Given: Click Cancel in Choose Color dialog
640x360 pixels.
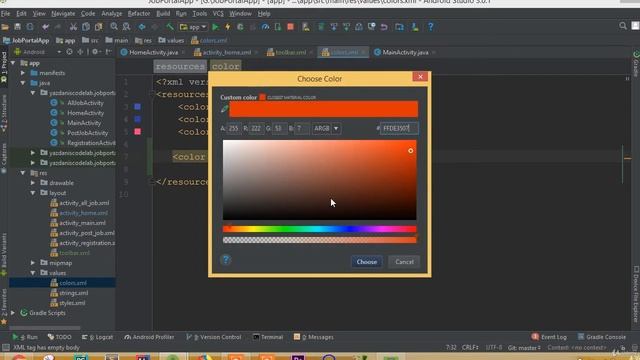Looking at the screenshot, I should click(404, 262).
